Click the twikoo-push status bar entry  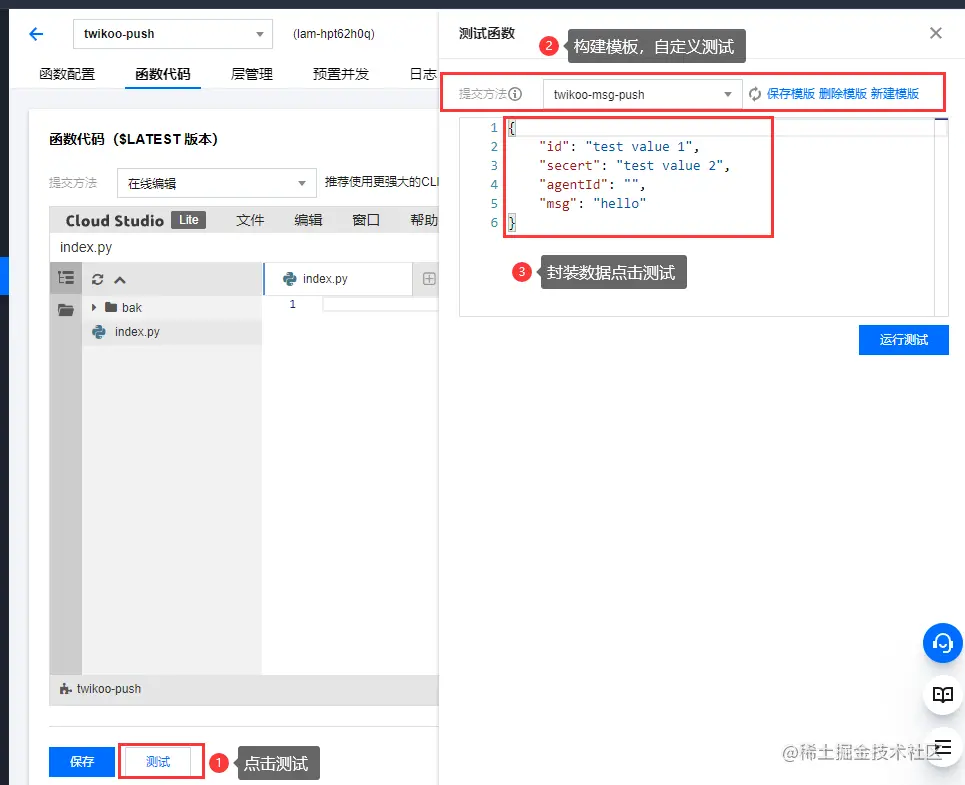(x=101, y=689)
